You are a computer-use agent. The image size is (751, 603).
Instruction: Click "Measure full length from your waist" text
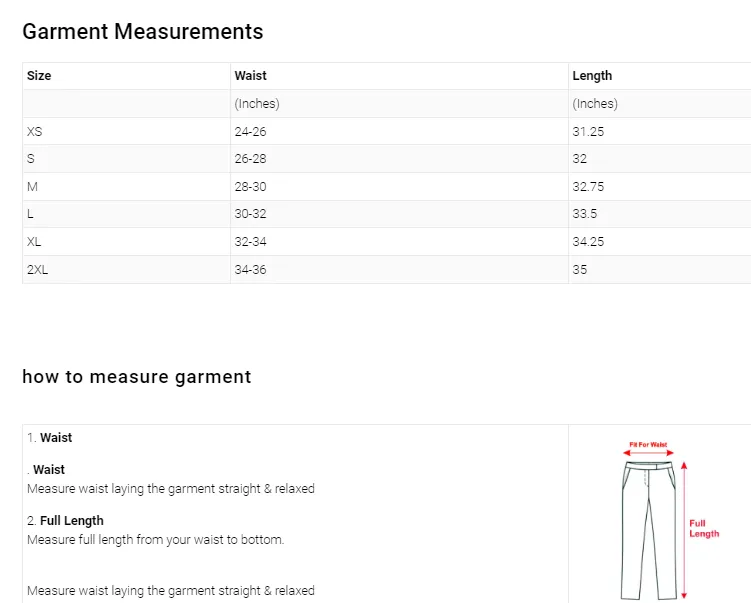coord(155,540)
